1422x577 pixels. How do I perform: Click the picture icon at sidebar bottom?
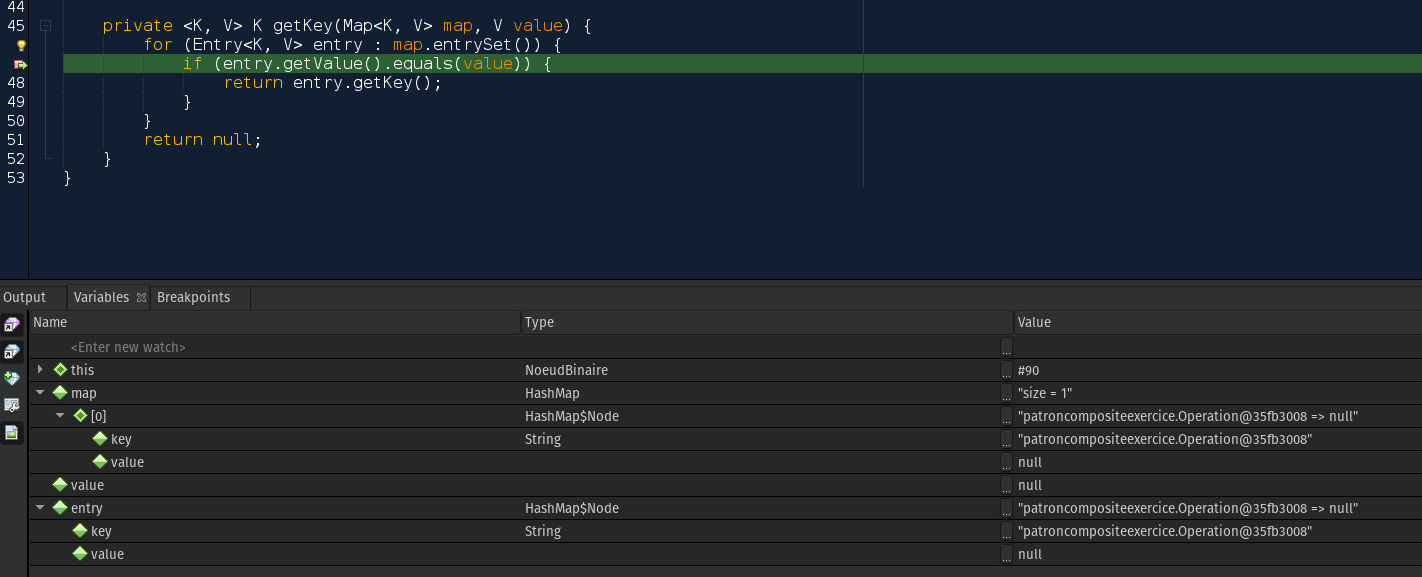pyautogui.click(x=12, y=433)
